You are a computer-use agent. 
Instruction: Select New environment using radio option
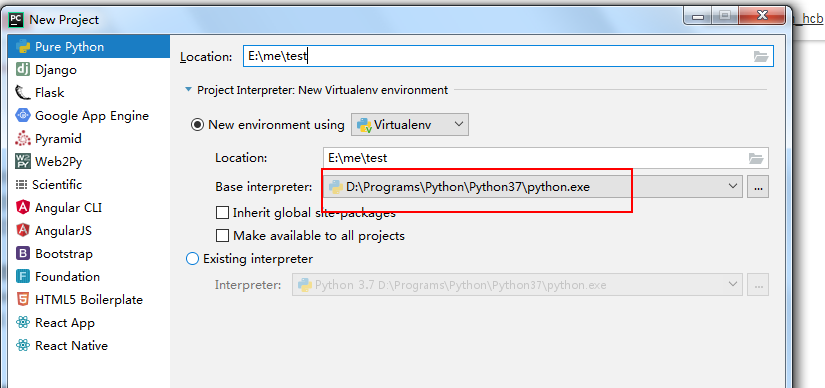[x=197, y=125]
